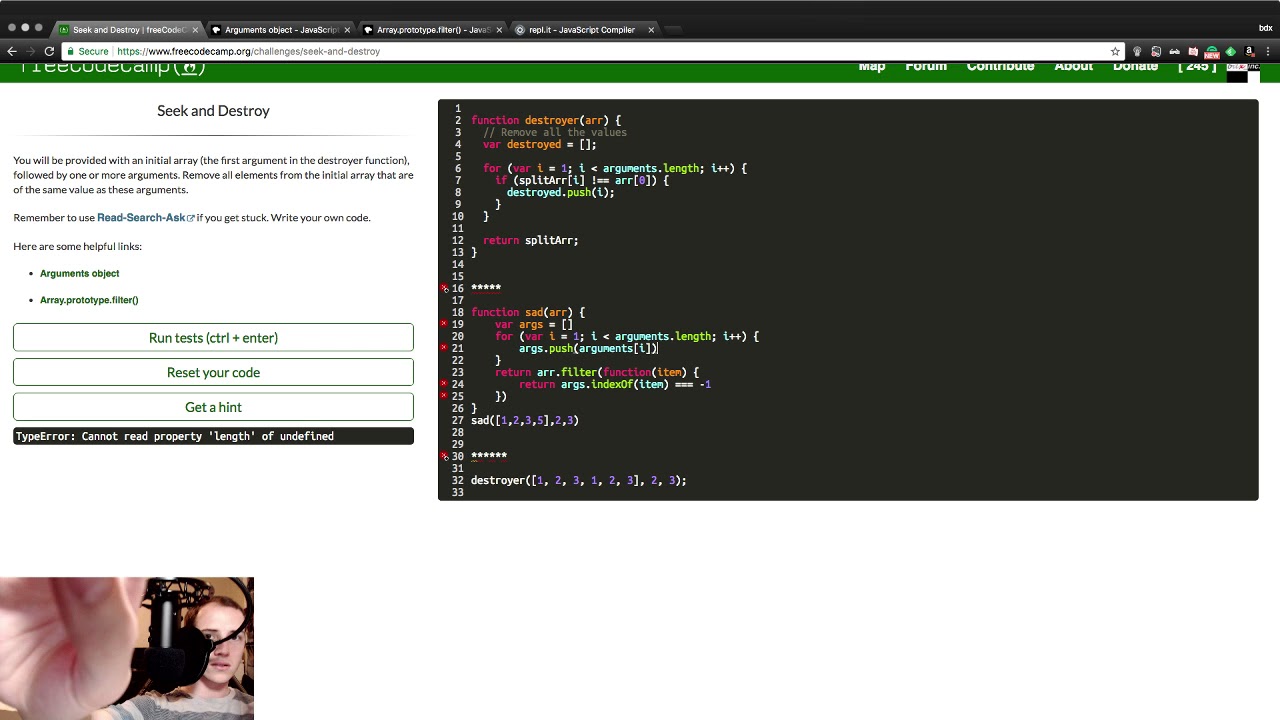Open the Array.prototype.filter() helpful link
1280x720 pixels.
point(89,300)
